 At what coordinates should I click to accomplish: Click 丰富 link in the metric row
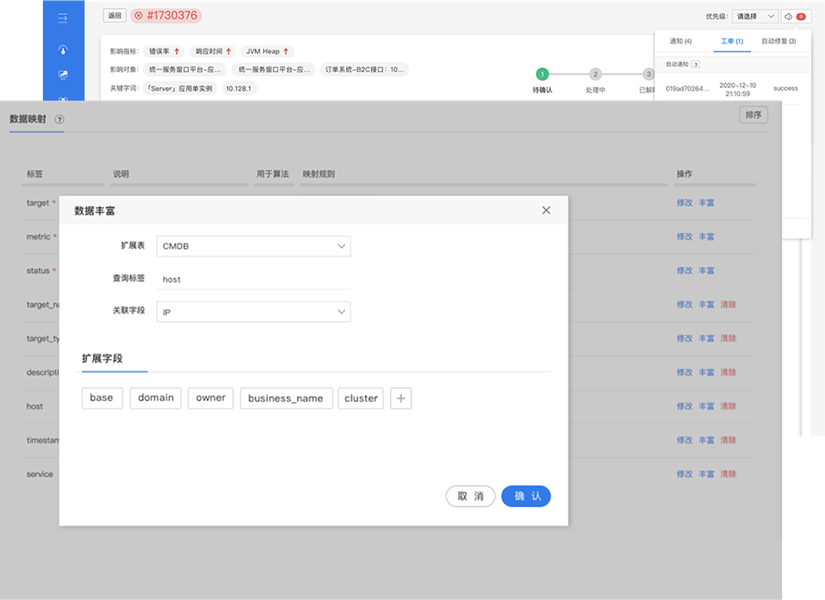707,237
